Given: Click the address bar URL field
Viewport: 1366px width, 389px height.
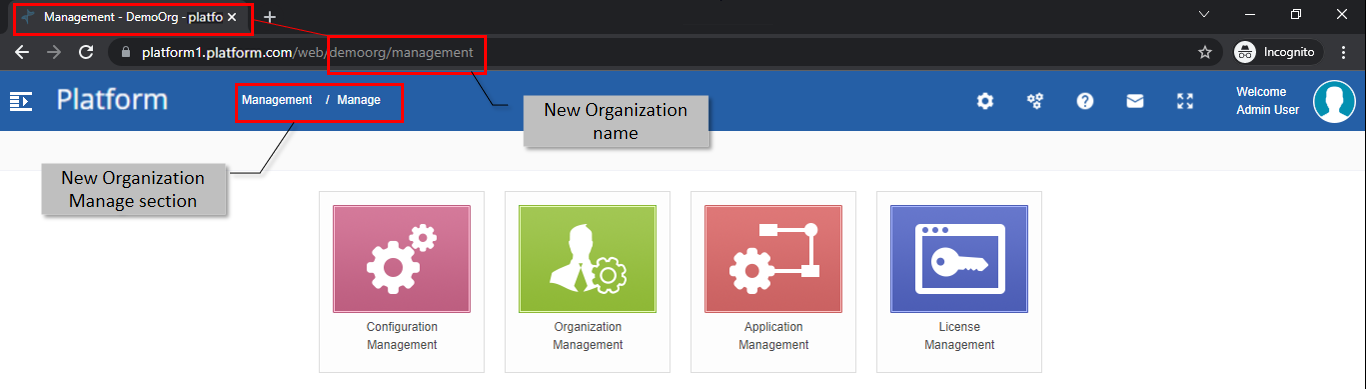Looking at the screenshot, I should 660,52.
